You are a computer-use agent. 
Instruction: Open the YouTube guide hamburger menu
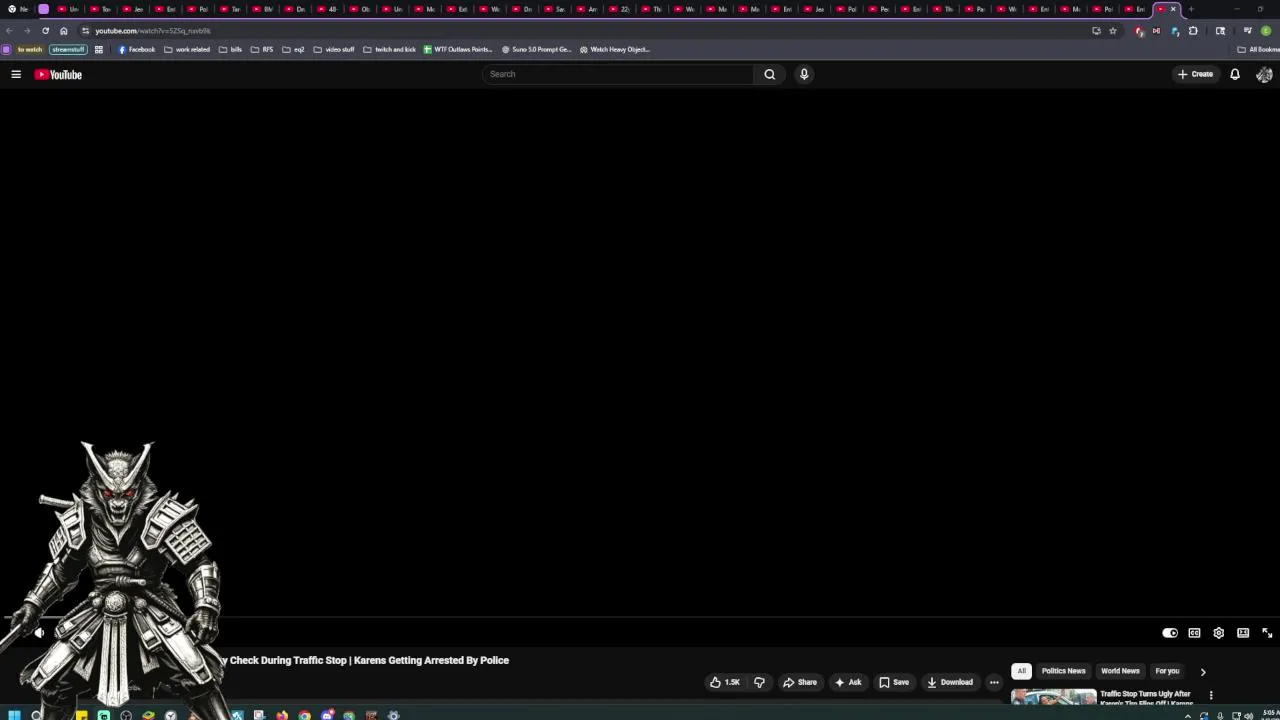pyautogui.click(x=16, y=74)
